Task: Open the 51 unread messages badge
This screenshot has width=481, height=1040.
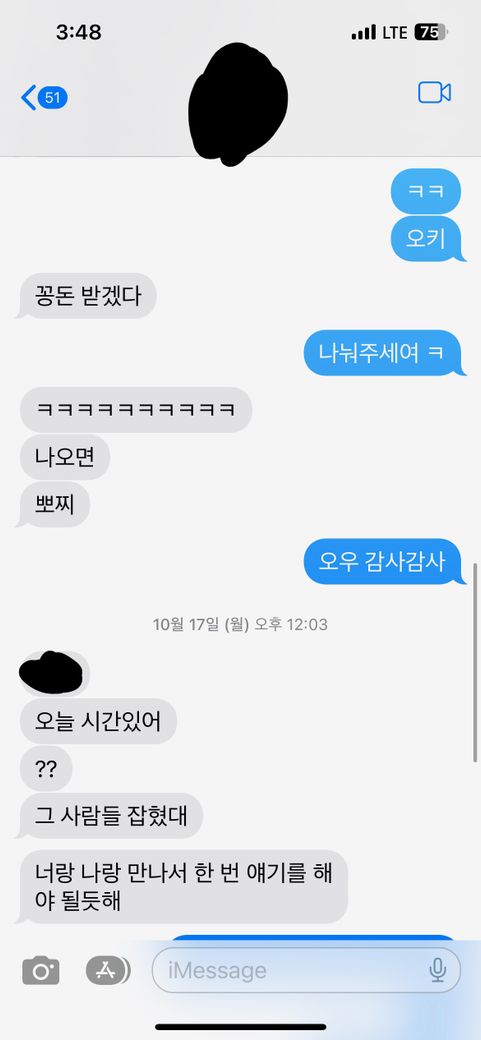Action: [53, 98]
